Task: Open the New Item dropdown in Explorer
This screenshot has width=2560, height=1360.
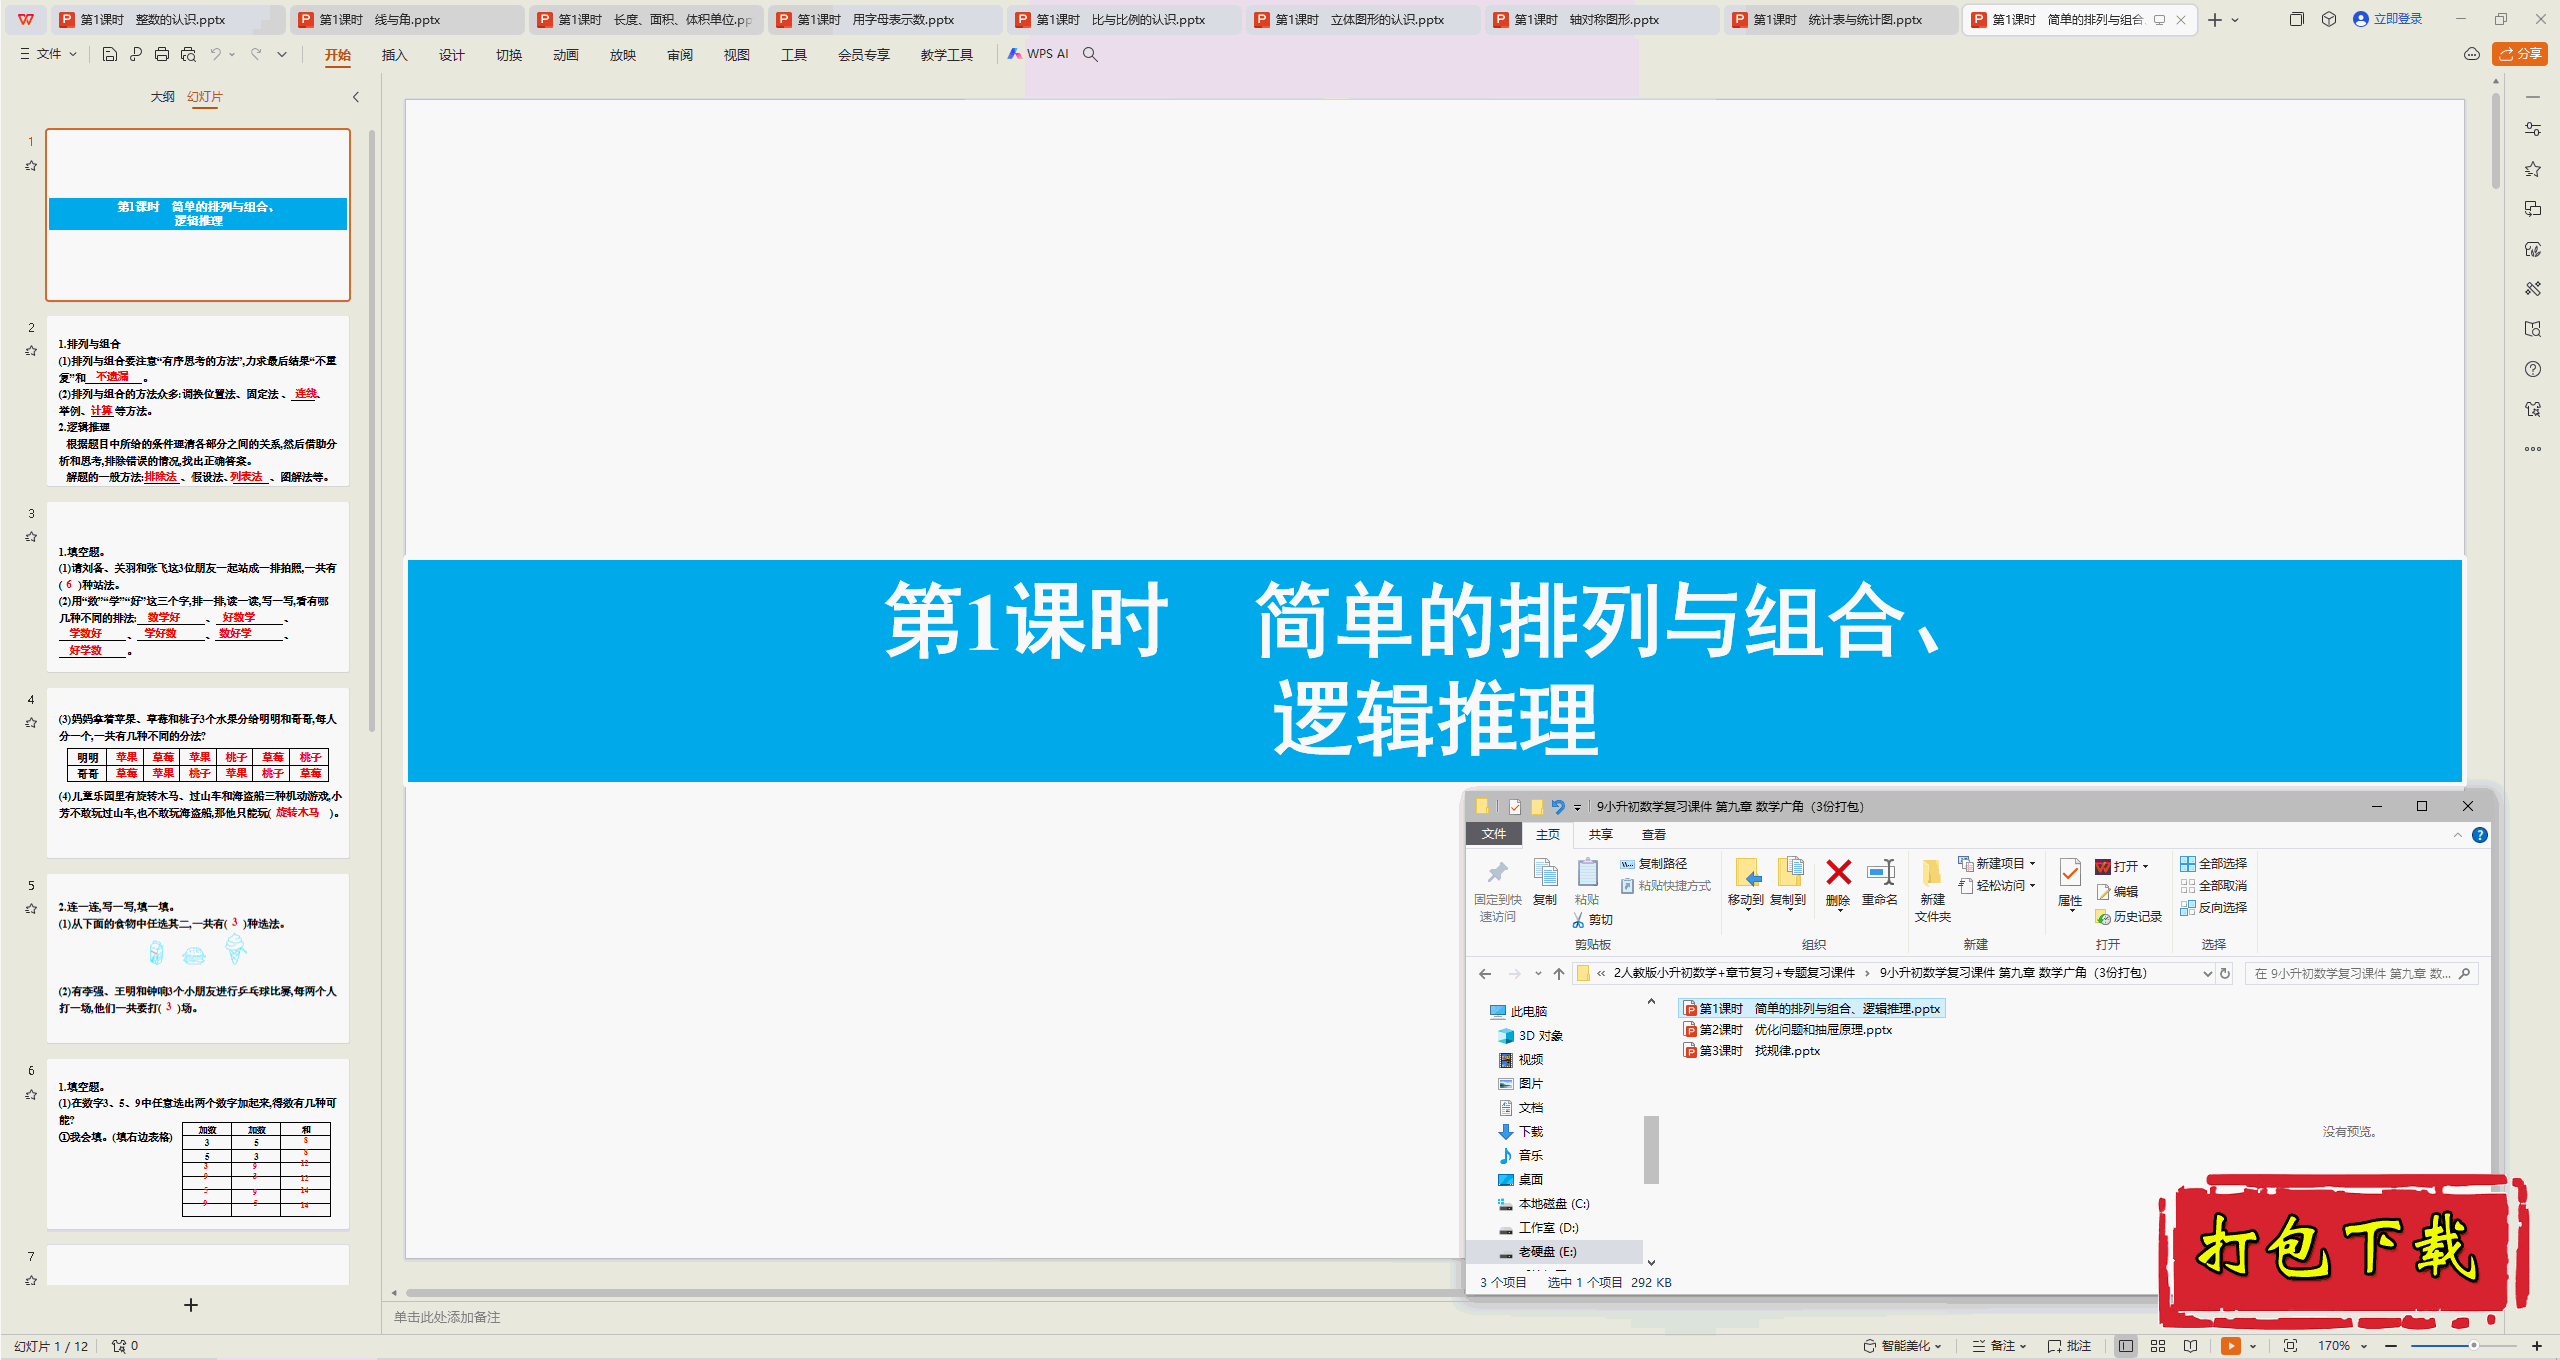Action: click(1997, 863)
